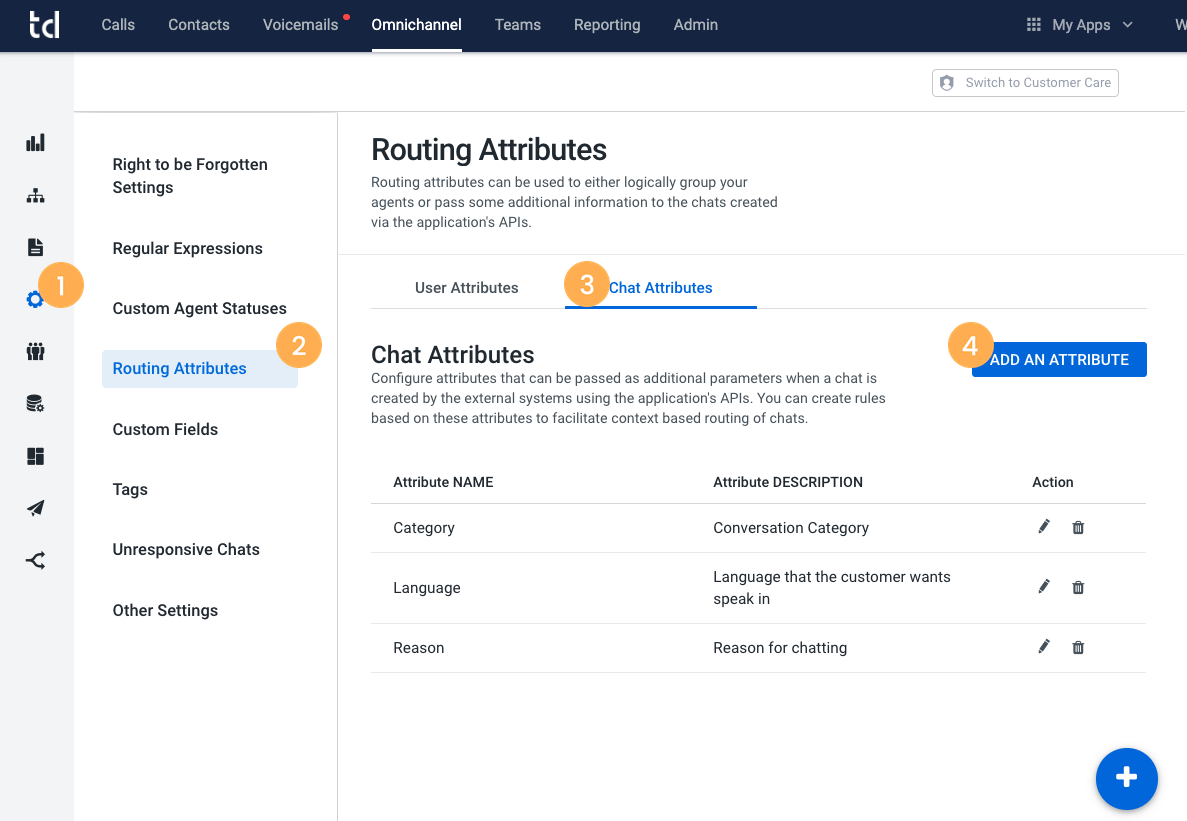The image size is (1187, 821).
Task: Open the Calls menu
Action: pos(118,25)
